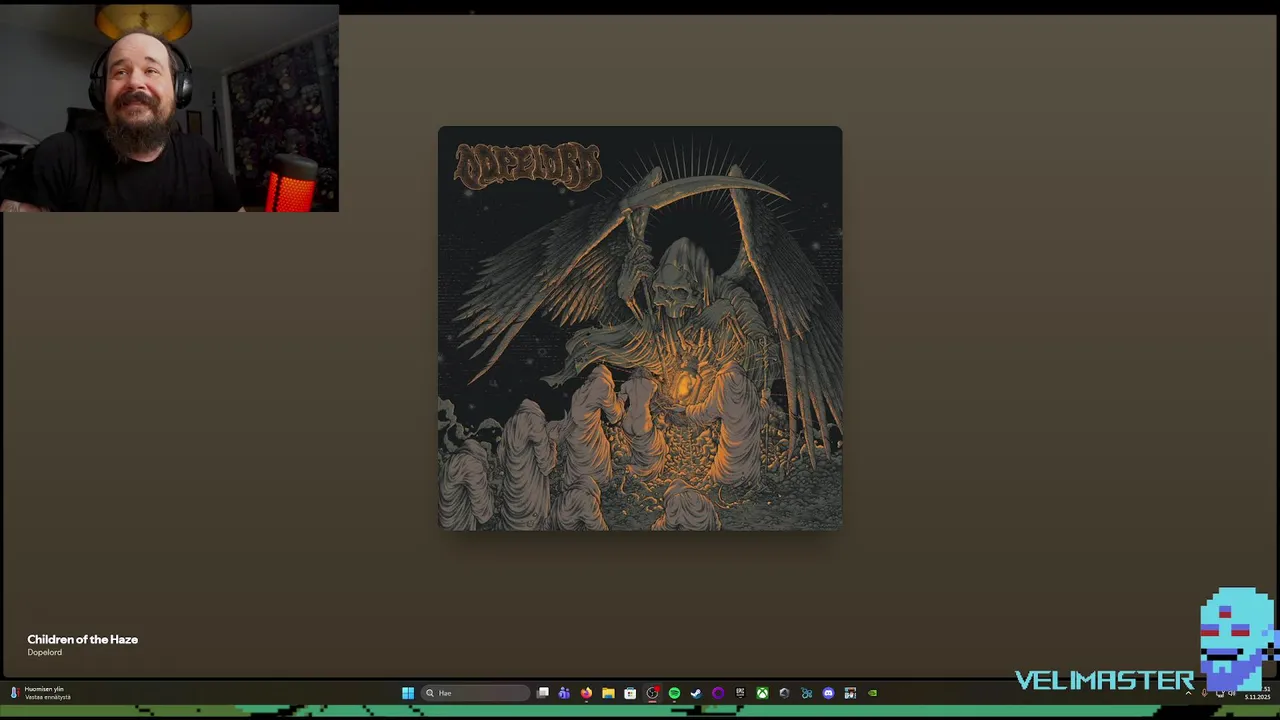
Task: Open the picture app icon next to Discord
Action: [850, 693]
